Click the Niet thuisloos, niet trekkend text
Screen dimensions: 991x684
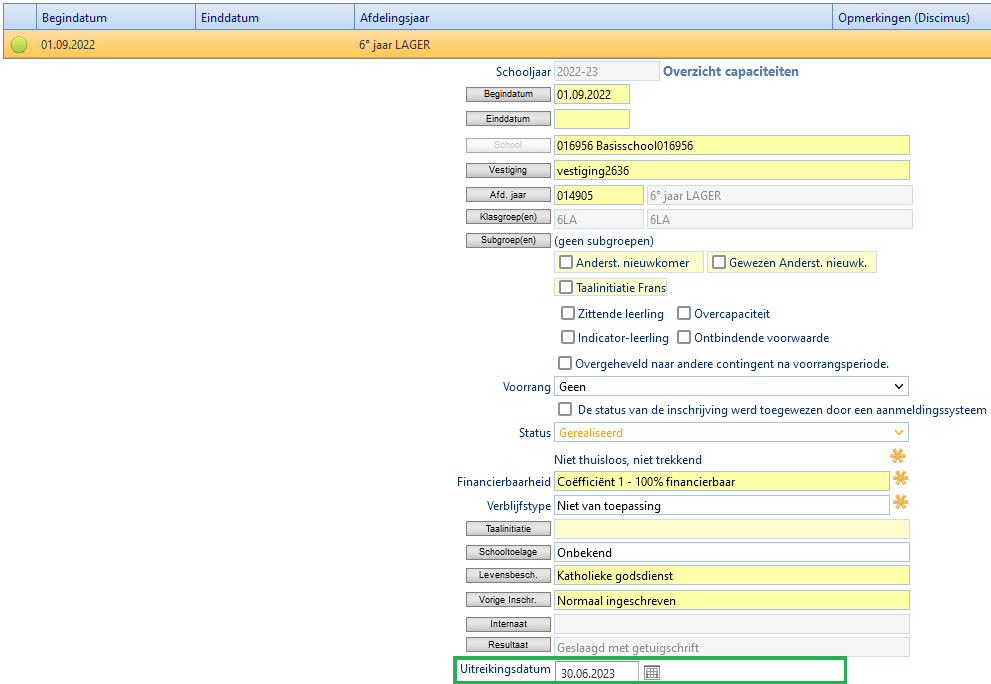click(628, 460)
